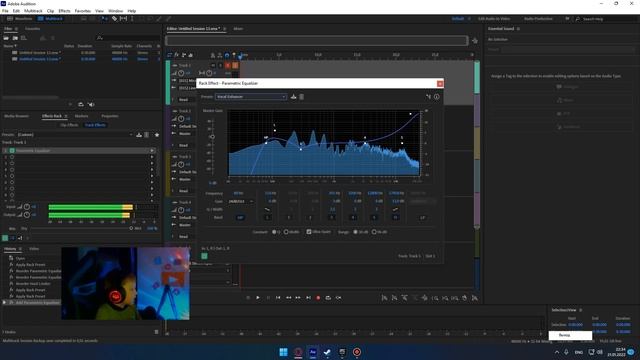Select the Slip tool in top toolbar

point(123,19)
